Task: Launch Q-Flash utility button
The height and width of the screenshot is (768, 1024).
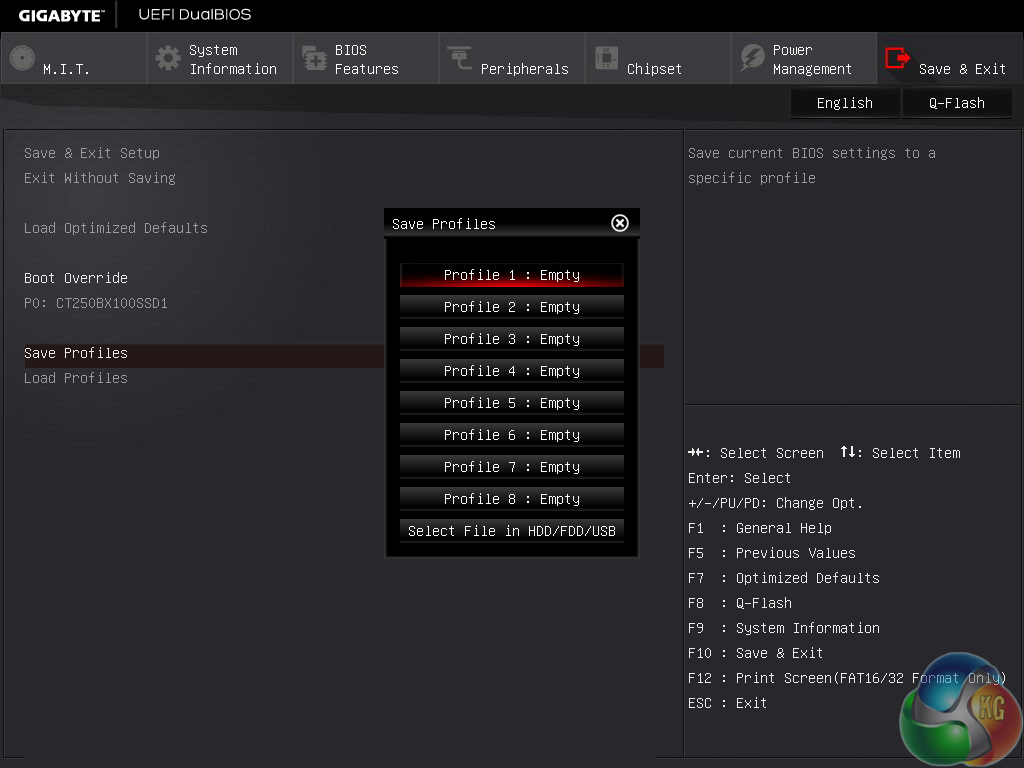Action: pos(957,103)
